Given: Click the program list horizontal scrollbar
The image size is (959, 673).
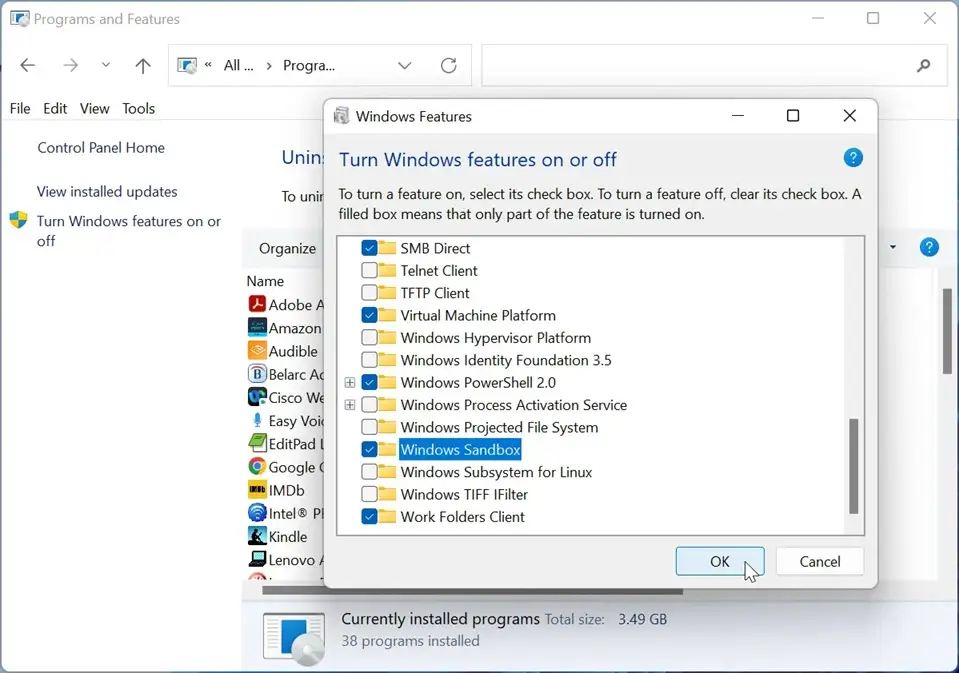Looking at the screenshot, I should click(x=472, y=591).
